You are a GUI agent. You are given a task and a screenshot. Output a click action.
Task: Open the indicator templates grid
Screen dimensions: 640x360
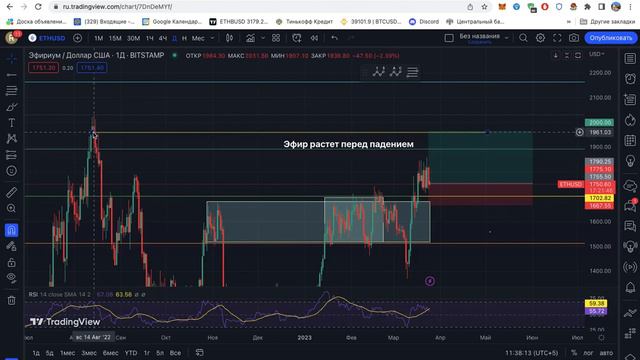point(276,38)
